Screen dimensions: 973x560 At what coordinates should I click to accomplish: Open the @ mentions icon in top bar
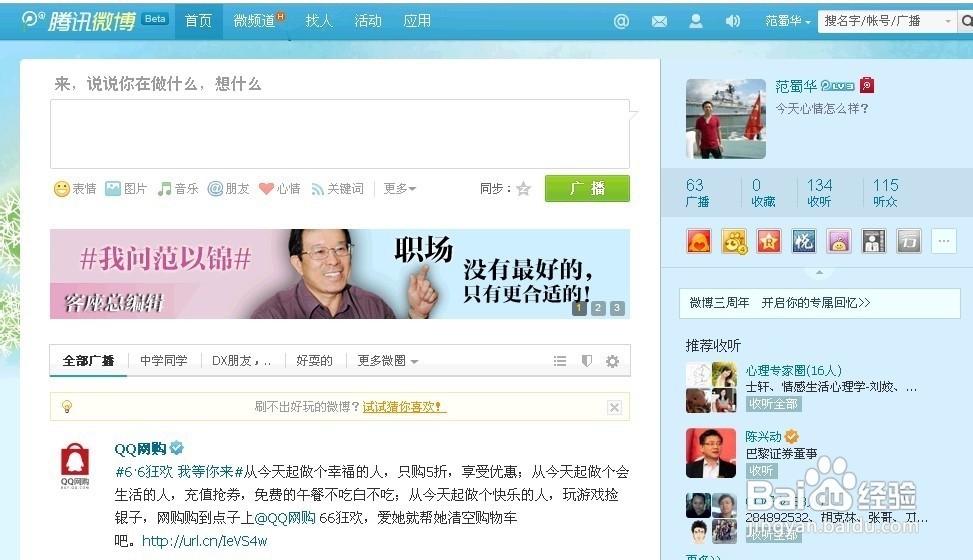tap(621, 21)
